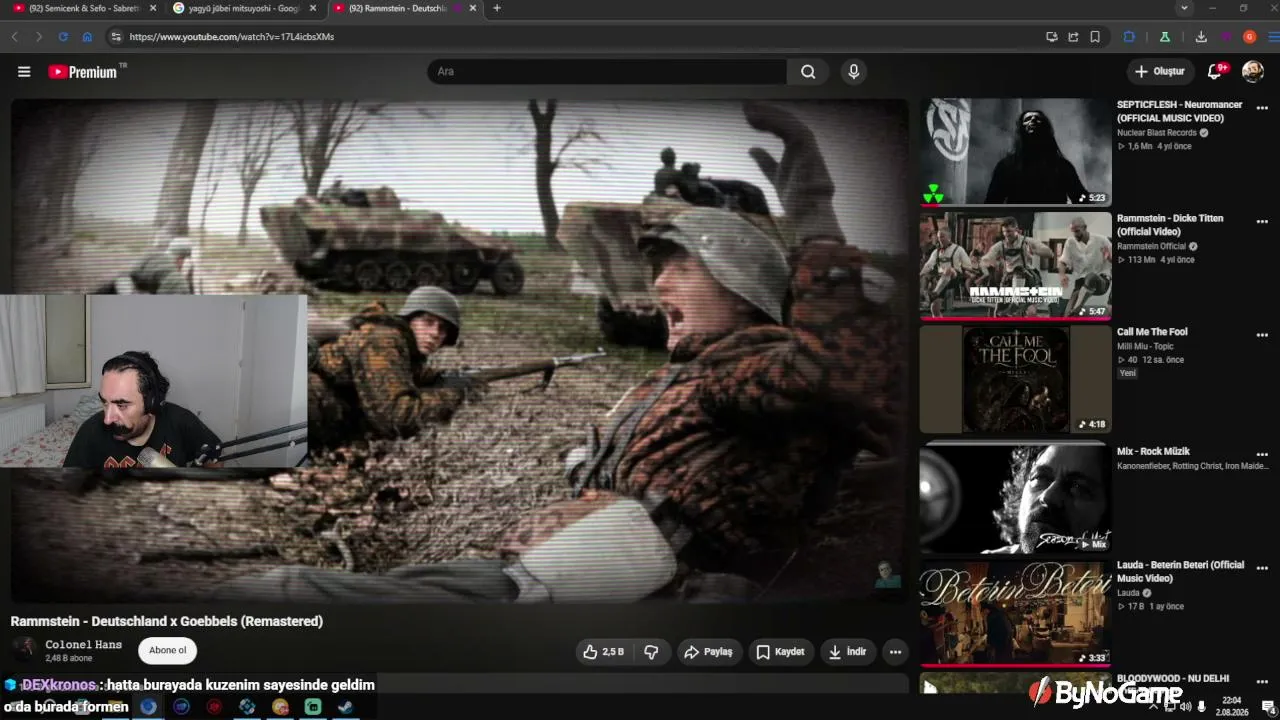Save the video with Kaydet
Viewport: 1280px width, 720px height.
pyautogui.click(x=780, y=652)
